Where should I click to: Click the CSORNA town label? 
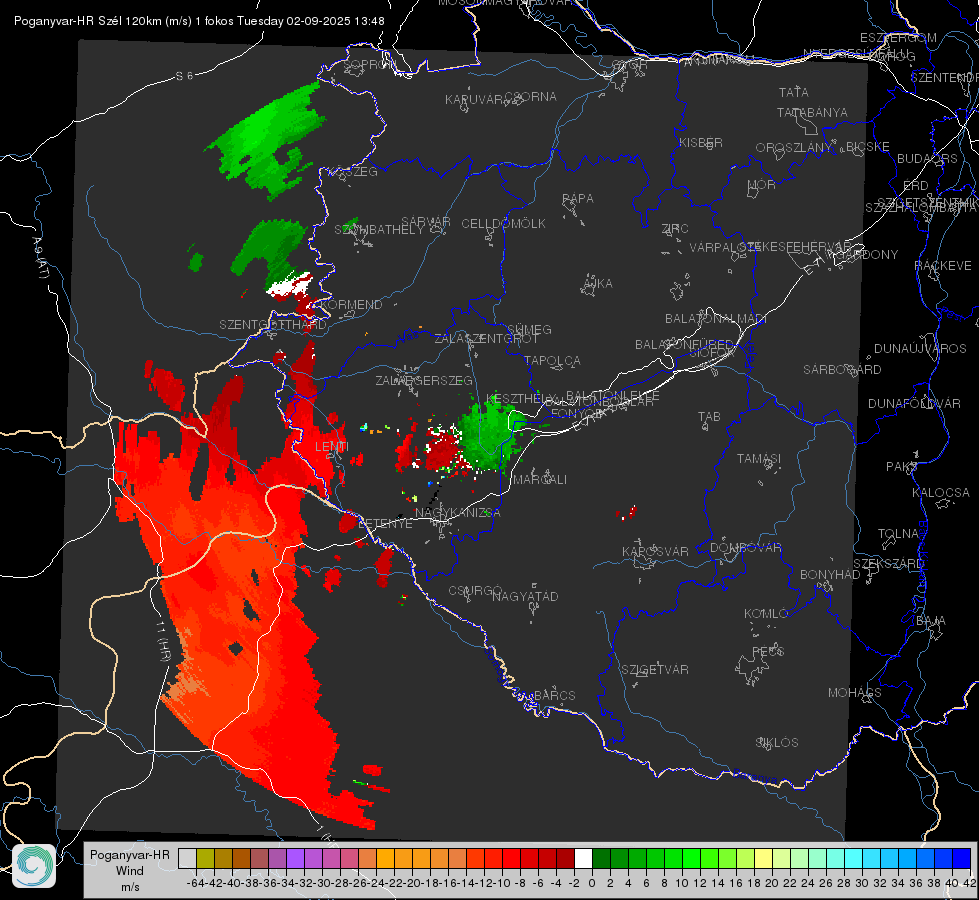point(531,97)
